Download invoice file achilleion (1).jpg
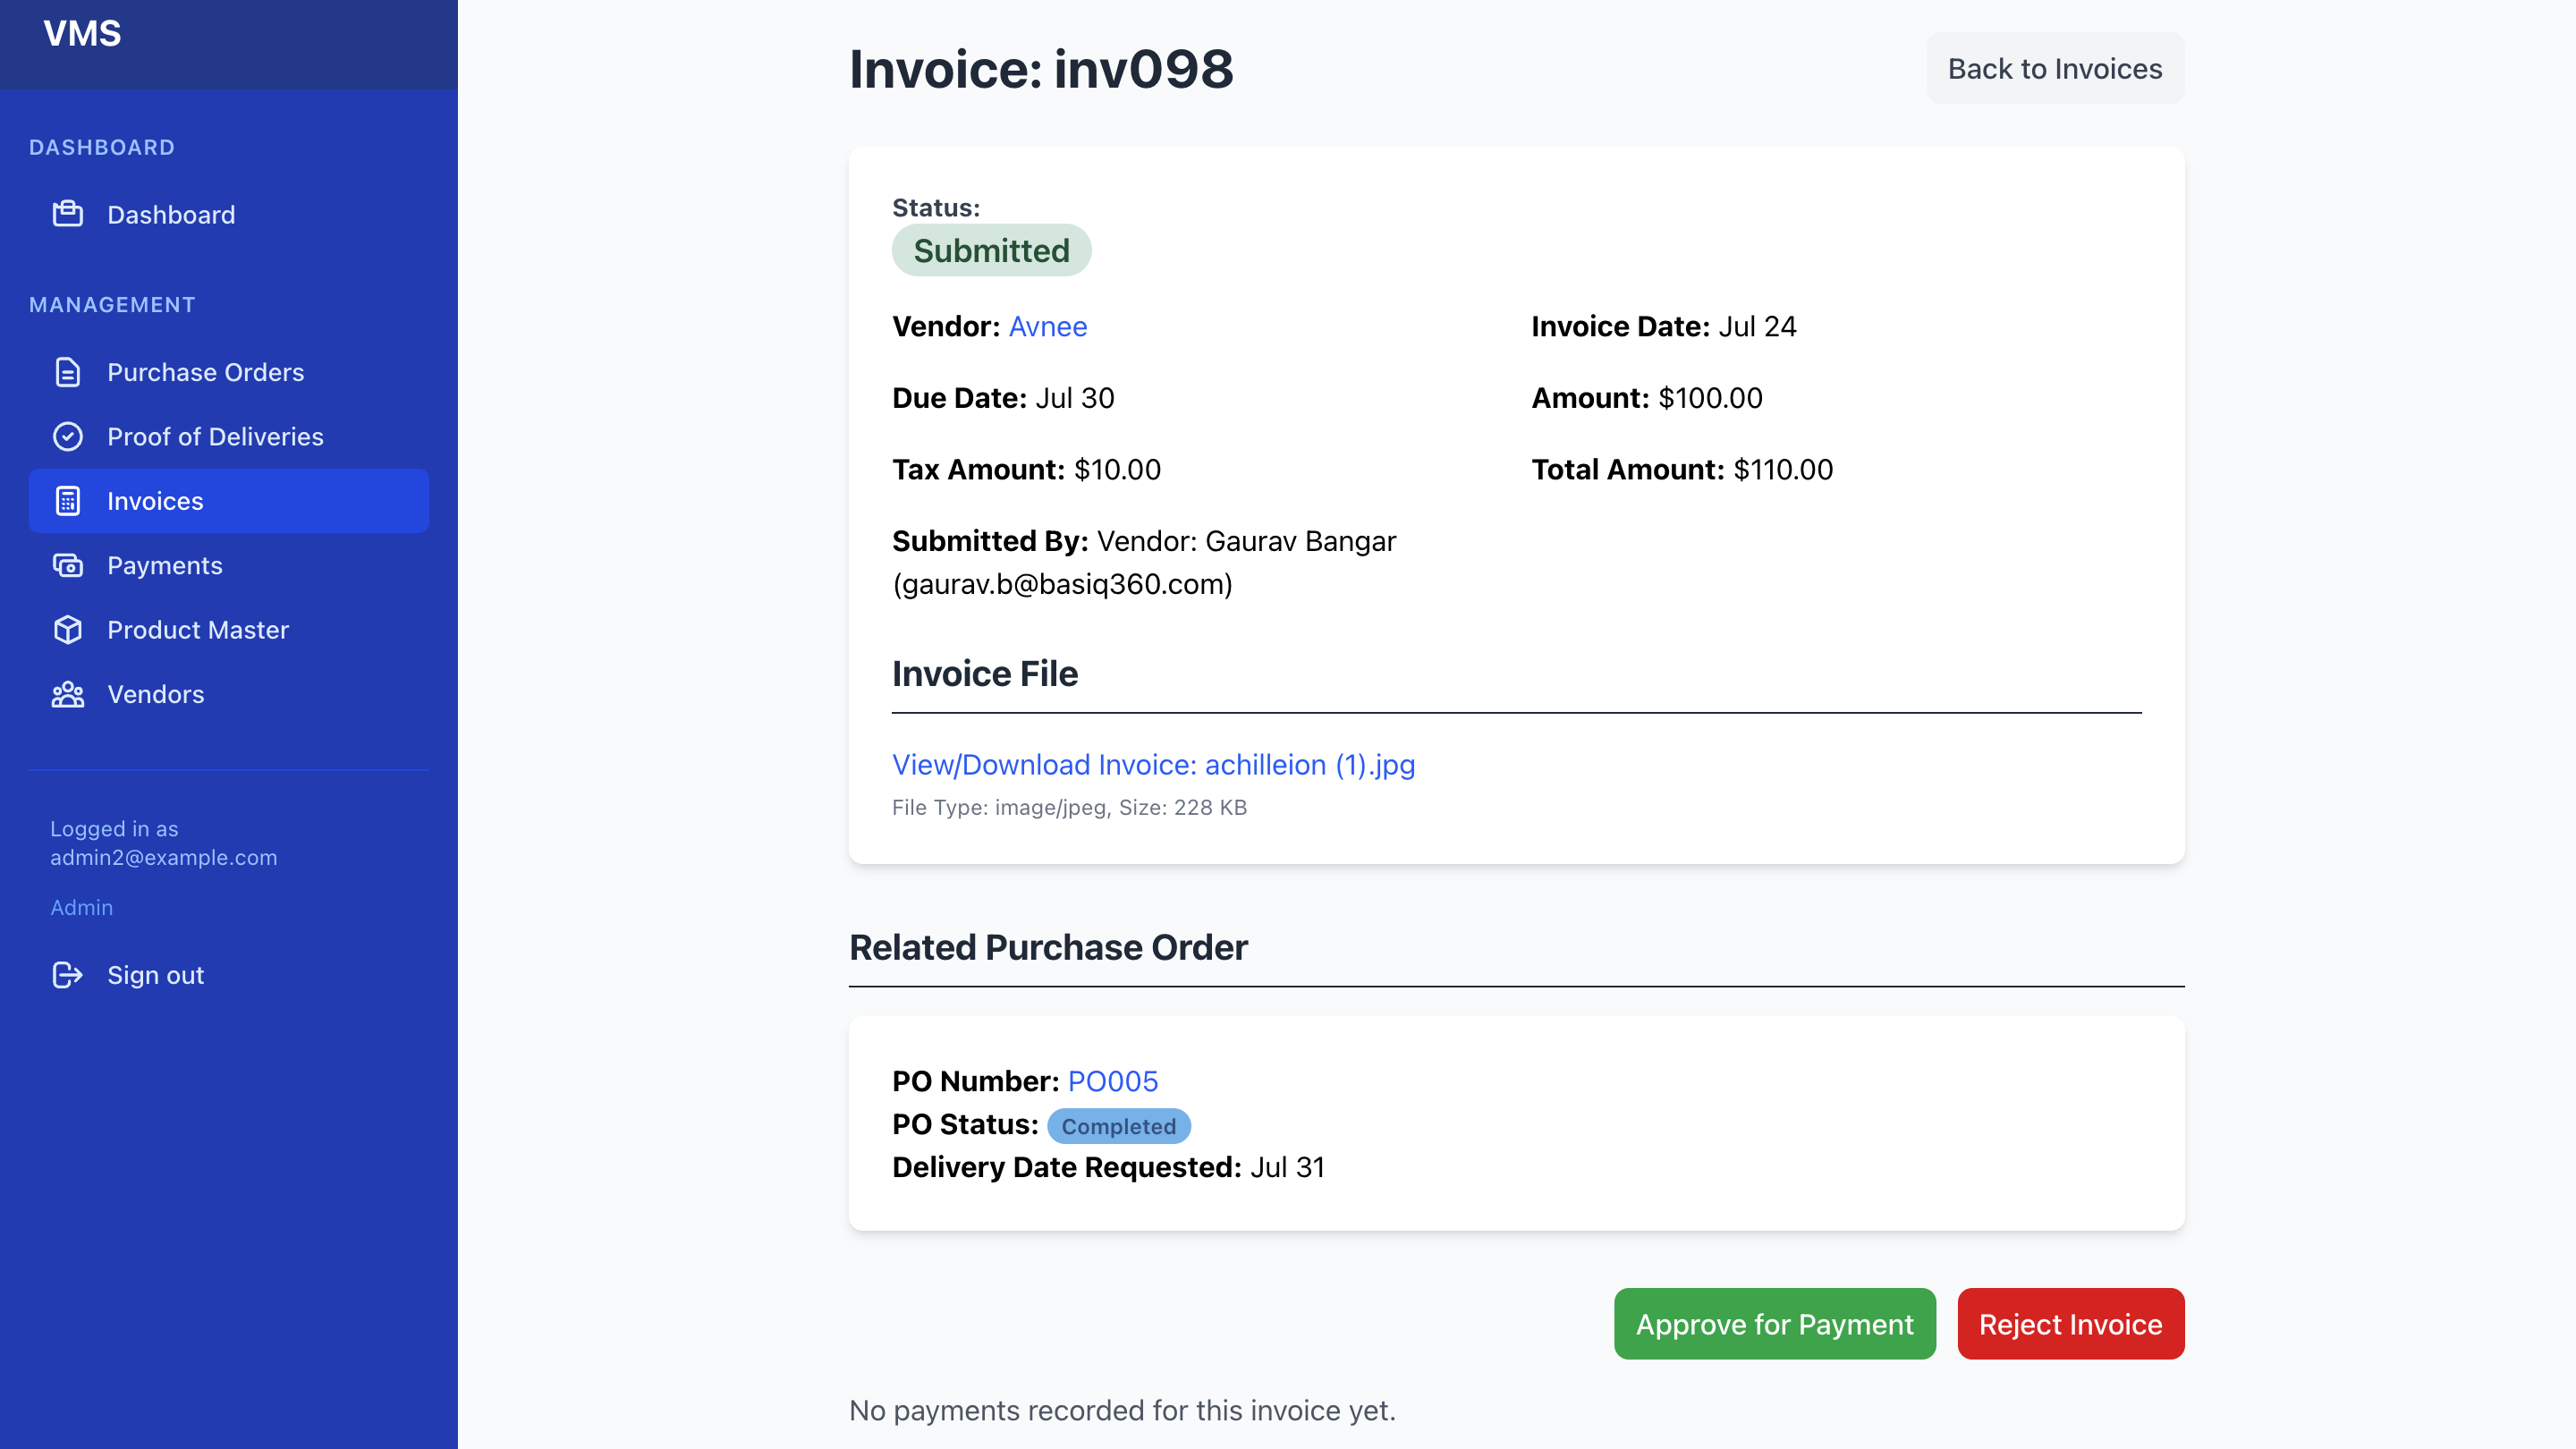 1153,765
